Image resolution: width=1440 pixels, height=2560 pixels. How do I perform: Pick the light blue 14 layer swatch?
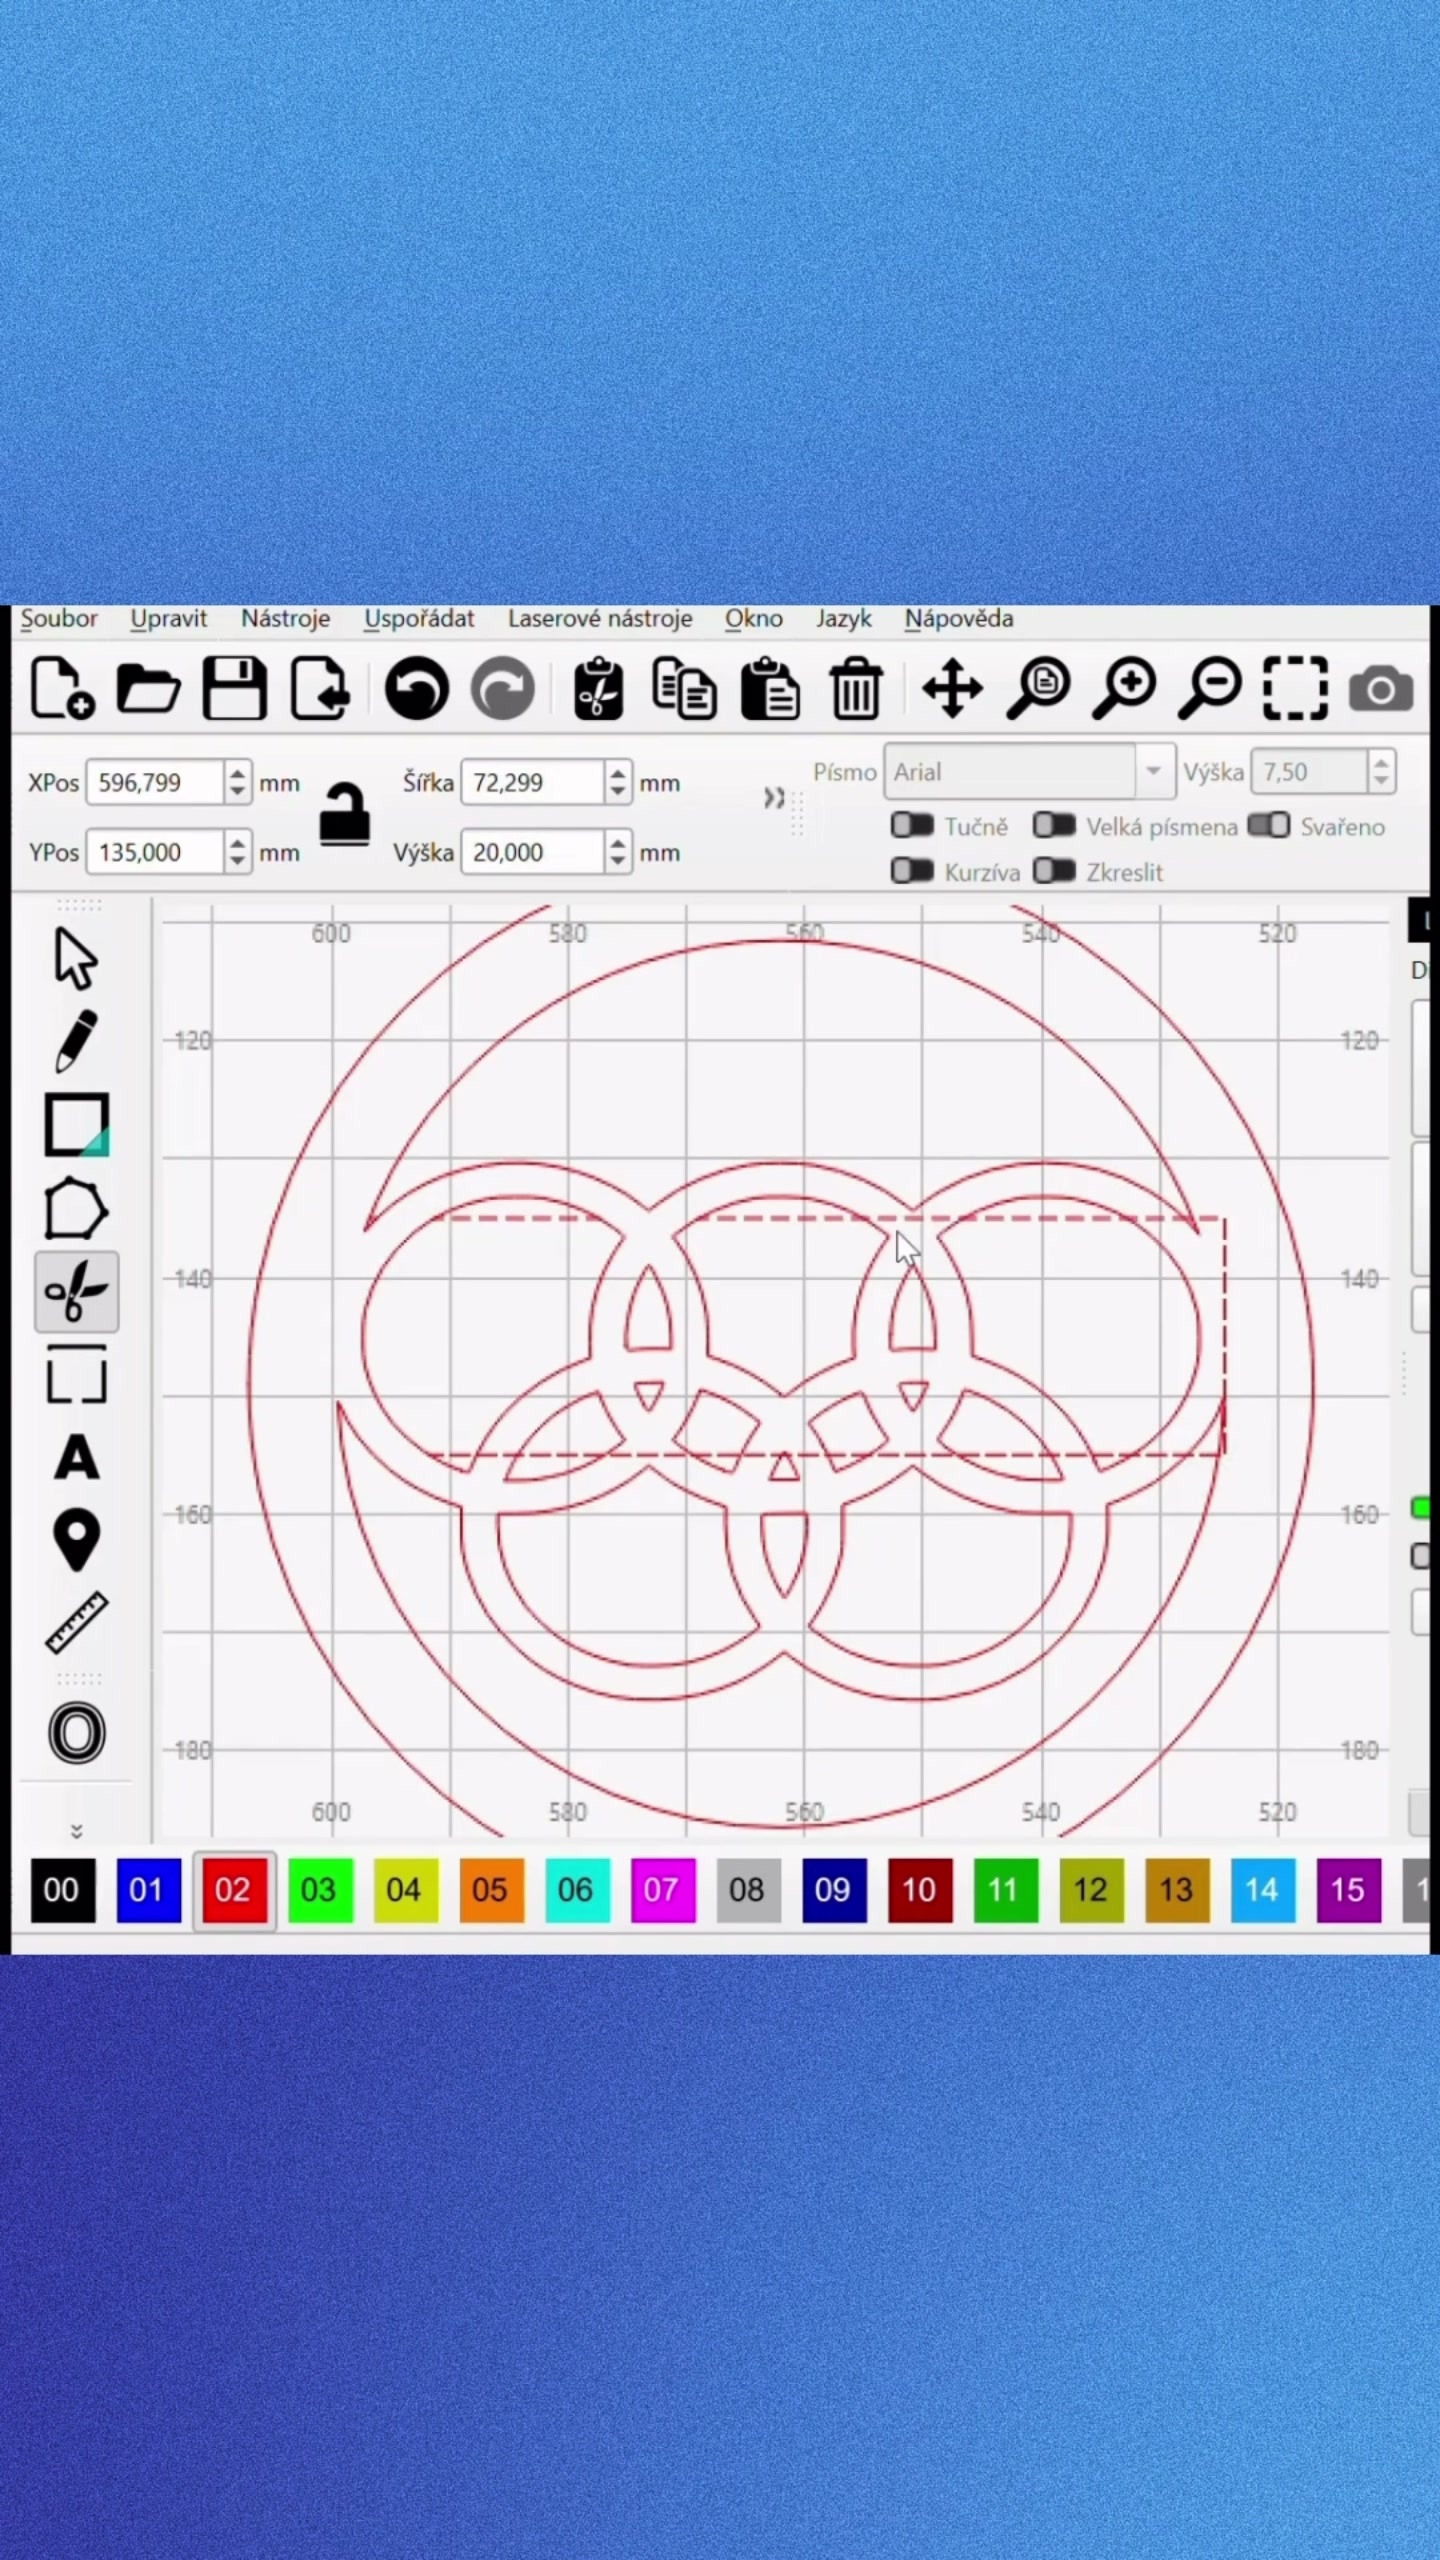1263,1890
